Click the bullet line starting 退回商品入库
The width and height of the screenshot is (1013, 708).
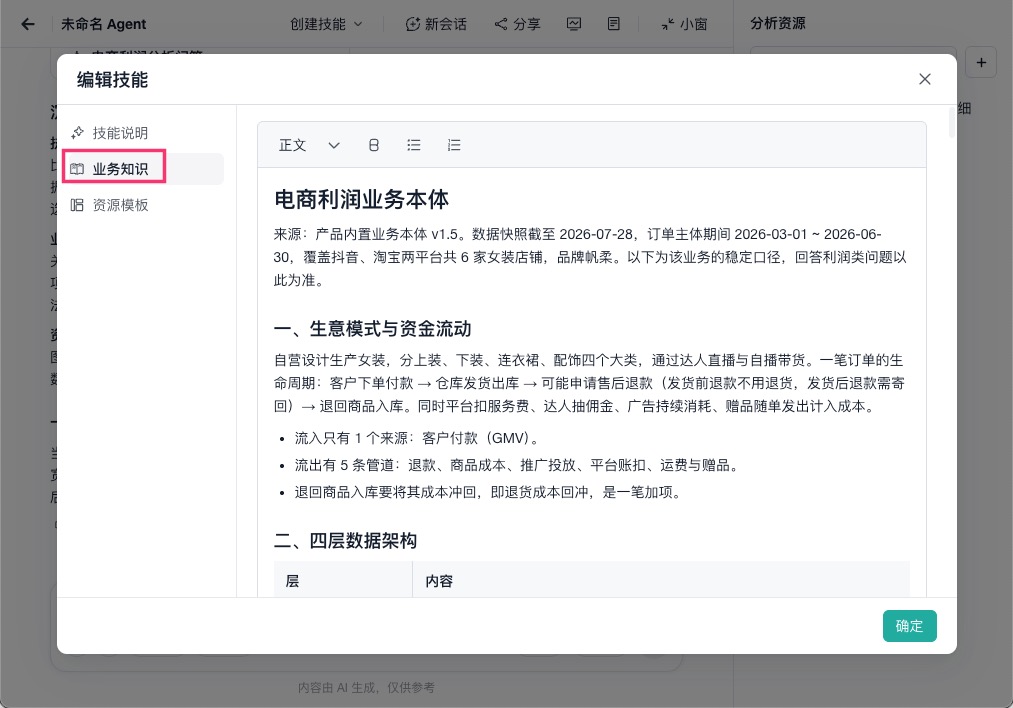click(x=488, y=492)
